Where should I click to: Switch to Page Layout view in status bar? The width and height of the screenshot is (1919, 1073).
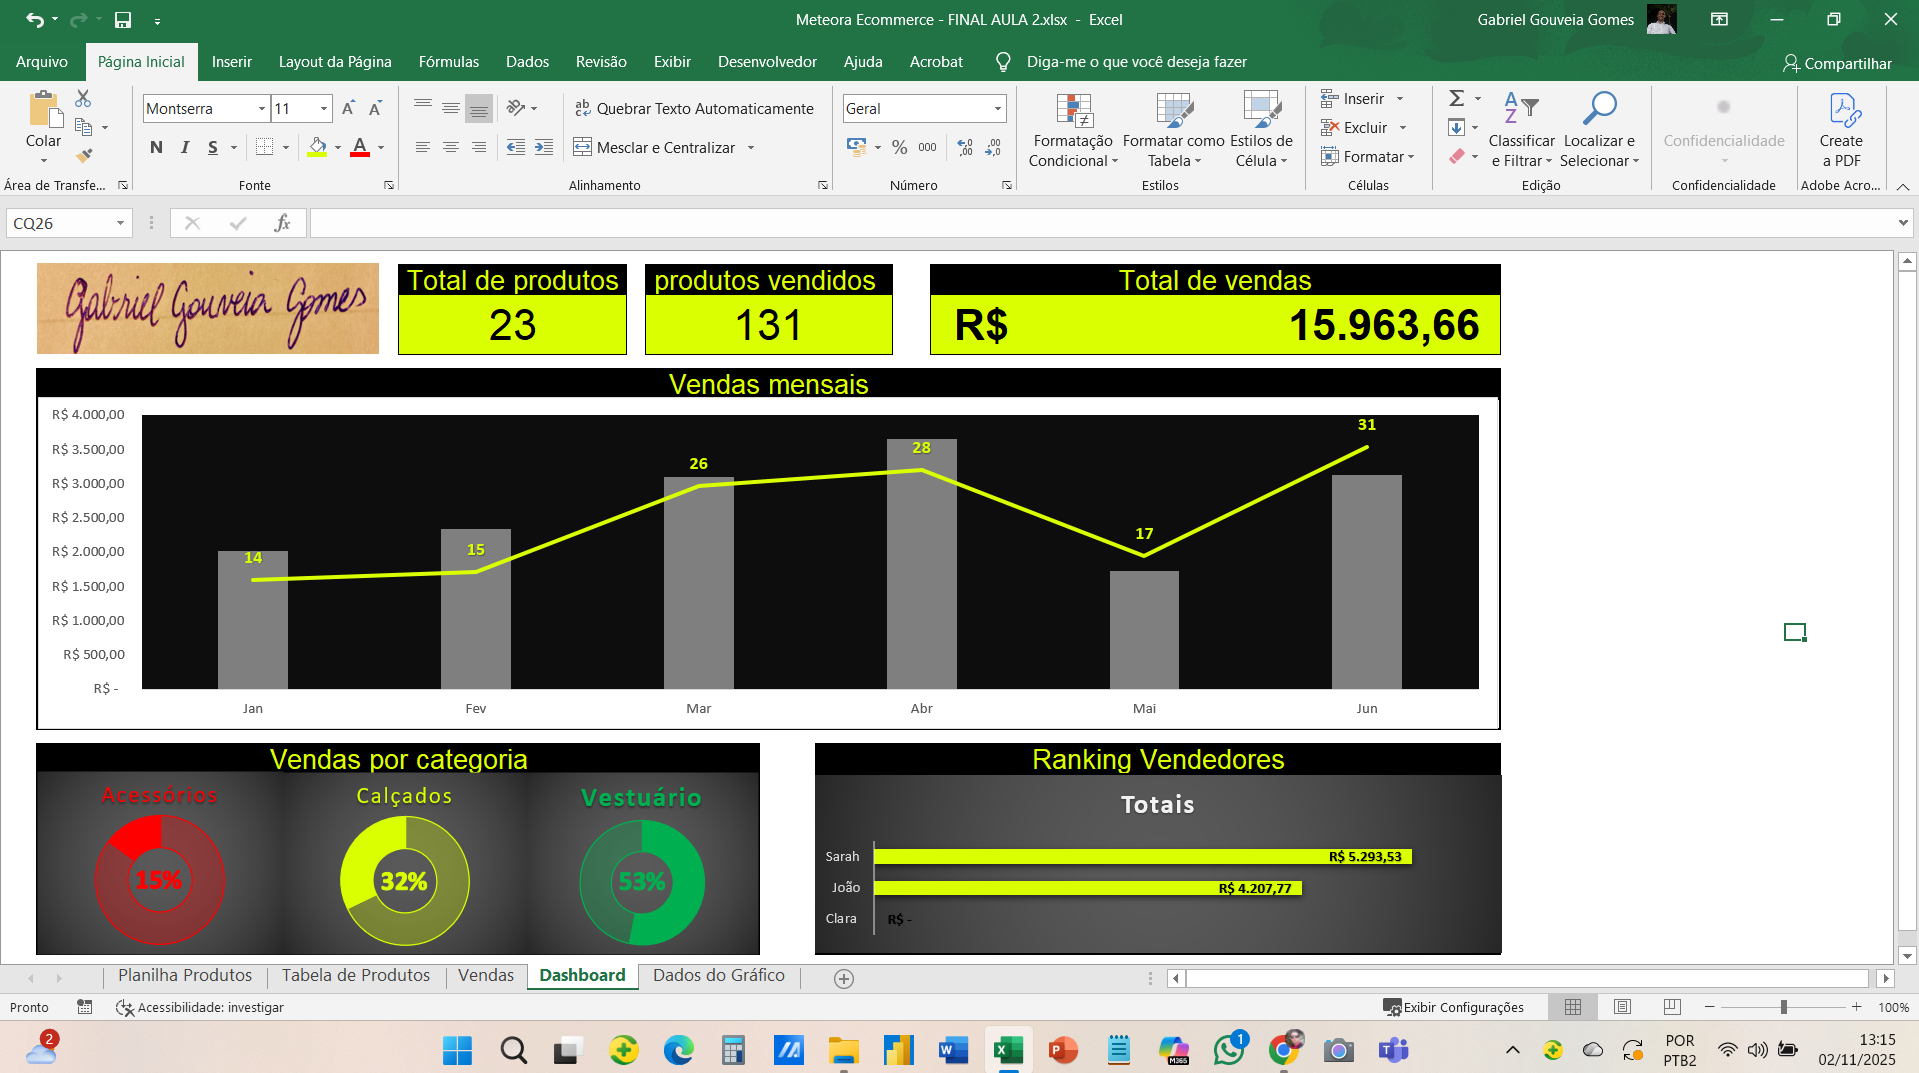1622,1007
